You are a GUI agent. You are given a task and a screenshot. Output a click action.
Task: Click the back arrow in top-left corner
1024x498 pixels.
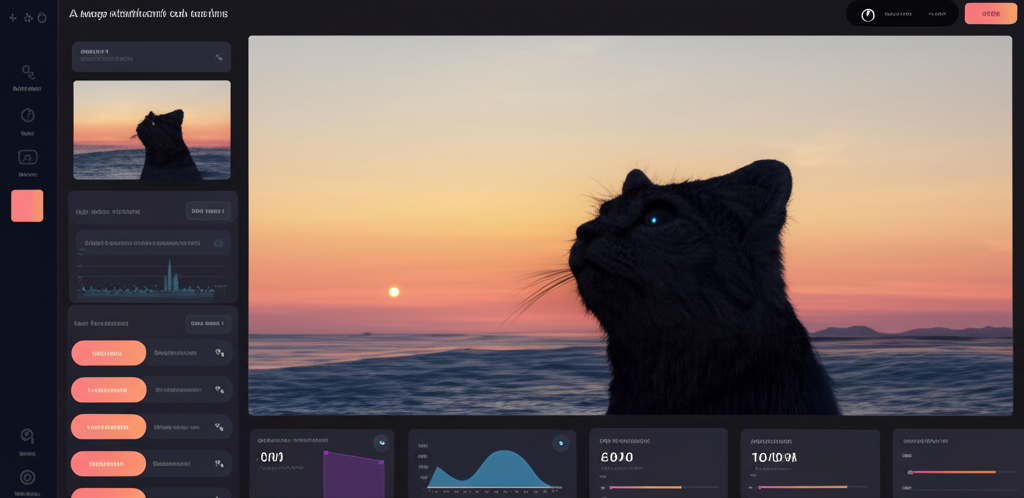[13, 18]
